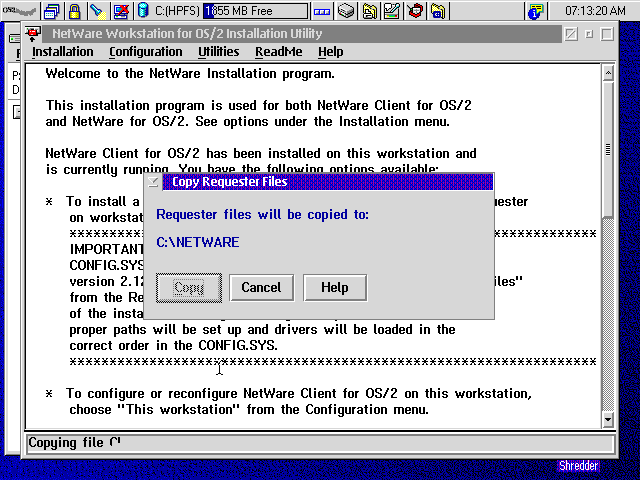The height and width of the screenshot is (480, 640).
Task: Open the red cube tray icon
Action: 415,11
